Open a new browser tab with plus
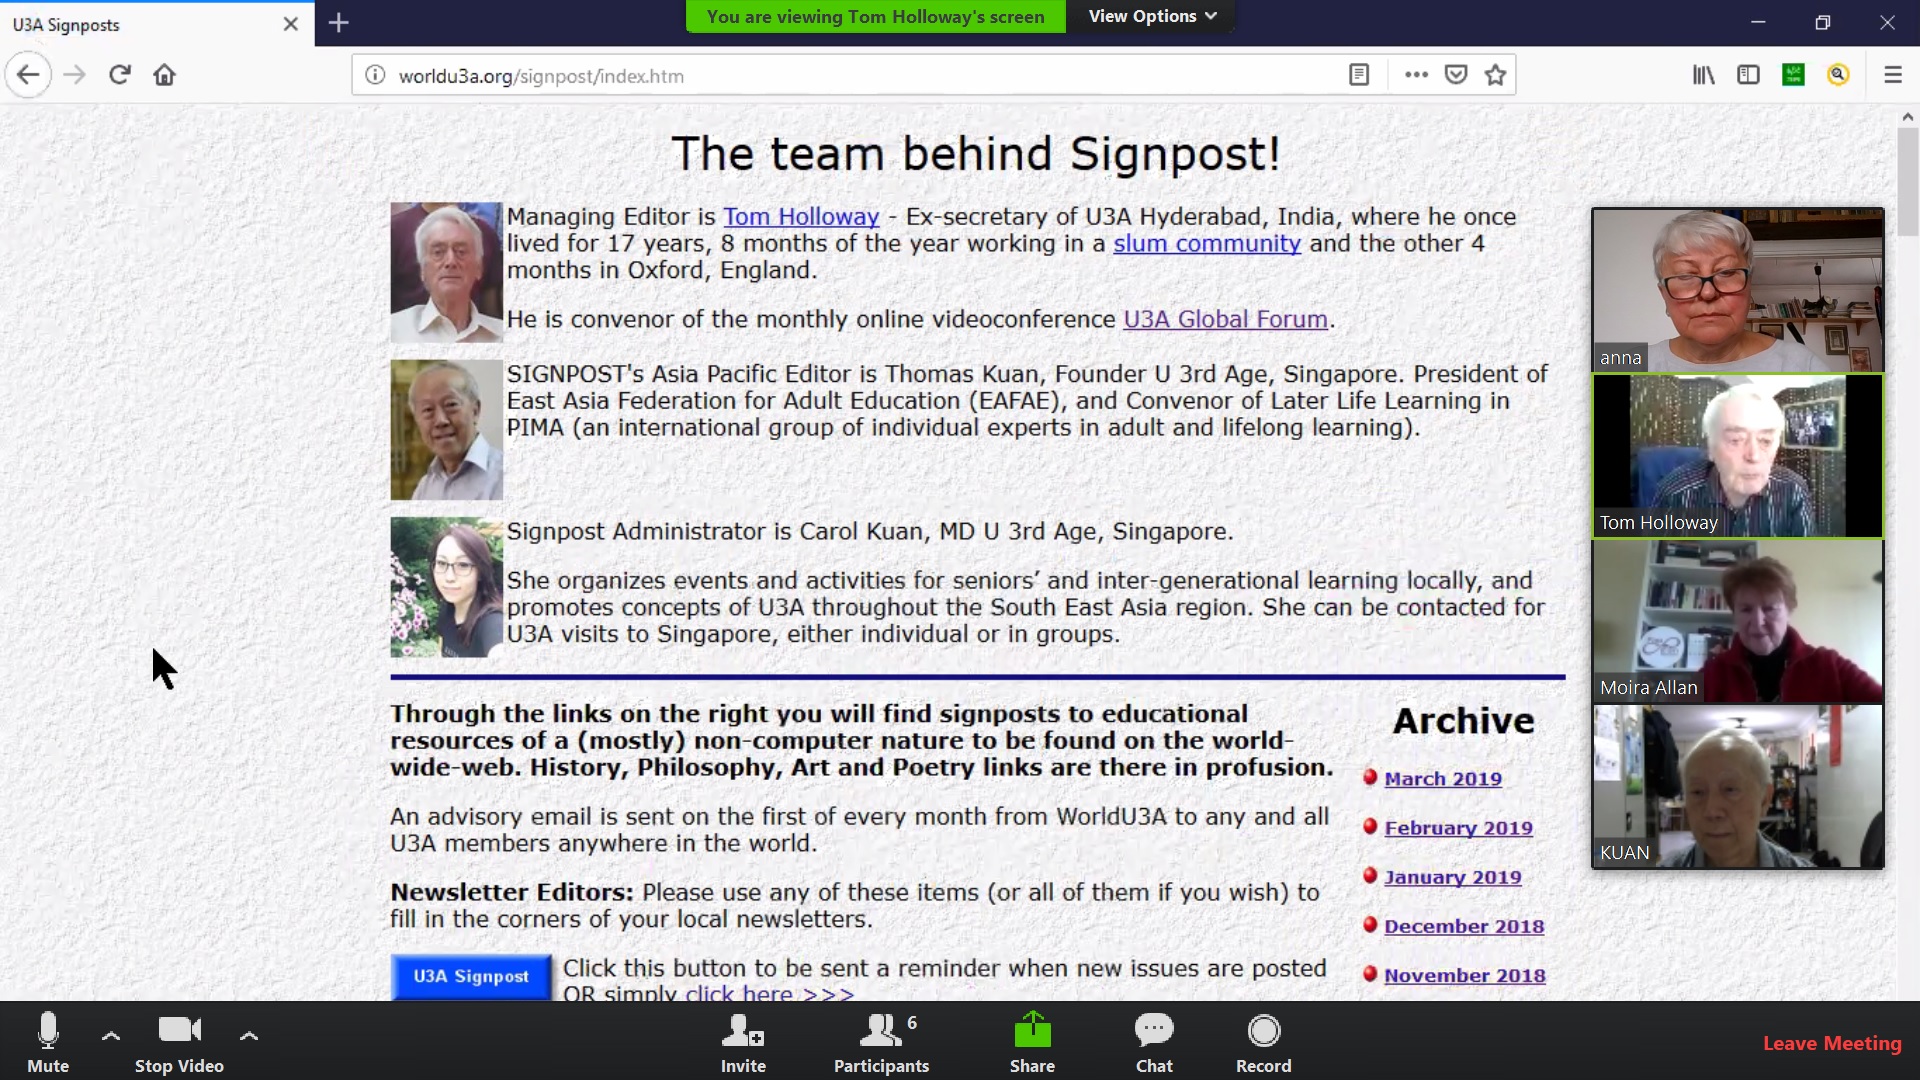This screenshot has height=1080, width=1920. [x=339, y=23]
